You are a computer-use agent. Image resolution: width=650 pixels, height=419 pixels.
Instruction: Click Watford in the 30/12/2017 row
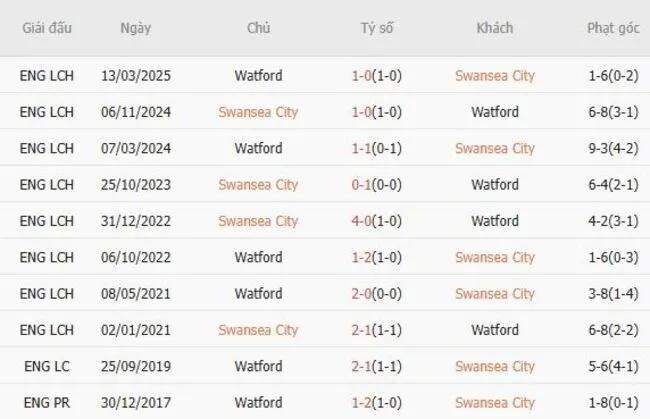tap(258, 402)
